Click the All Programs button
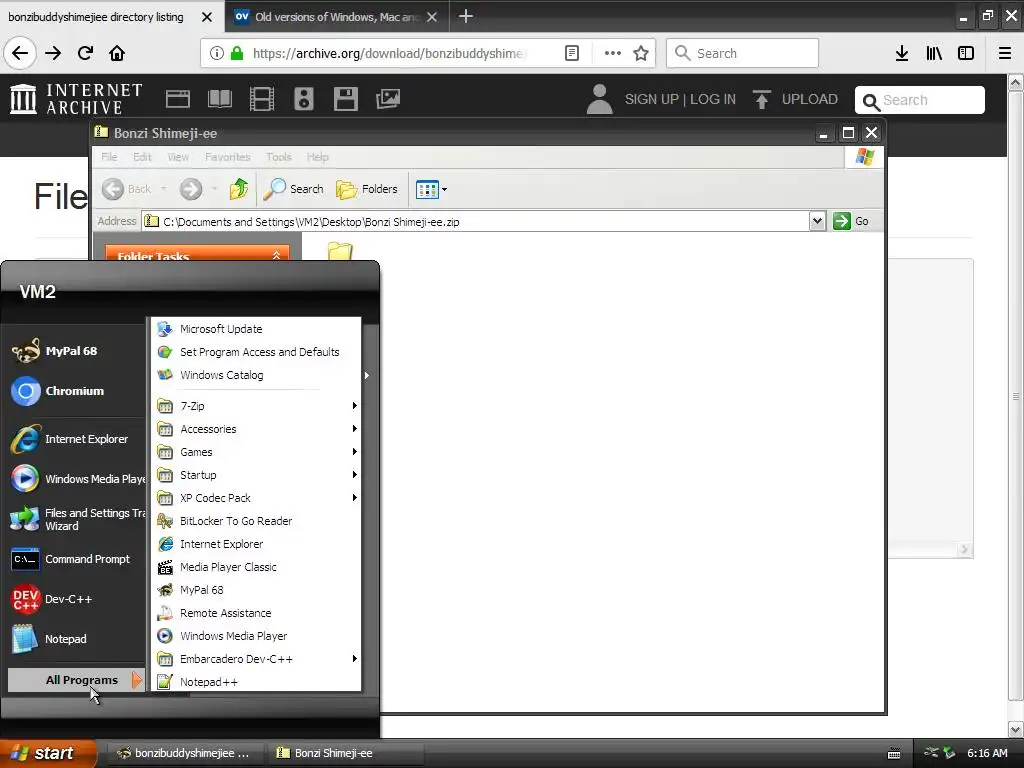Image resolution: width=1024 pixels, height=768 pixels. pyautogui.click(x=76, y=680)
